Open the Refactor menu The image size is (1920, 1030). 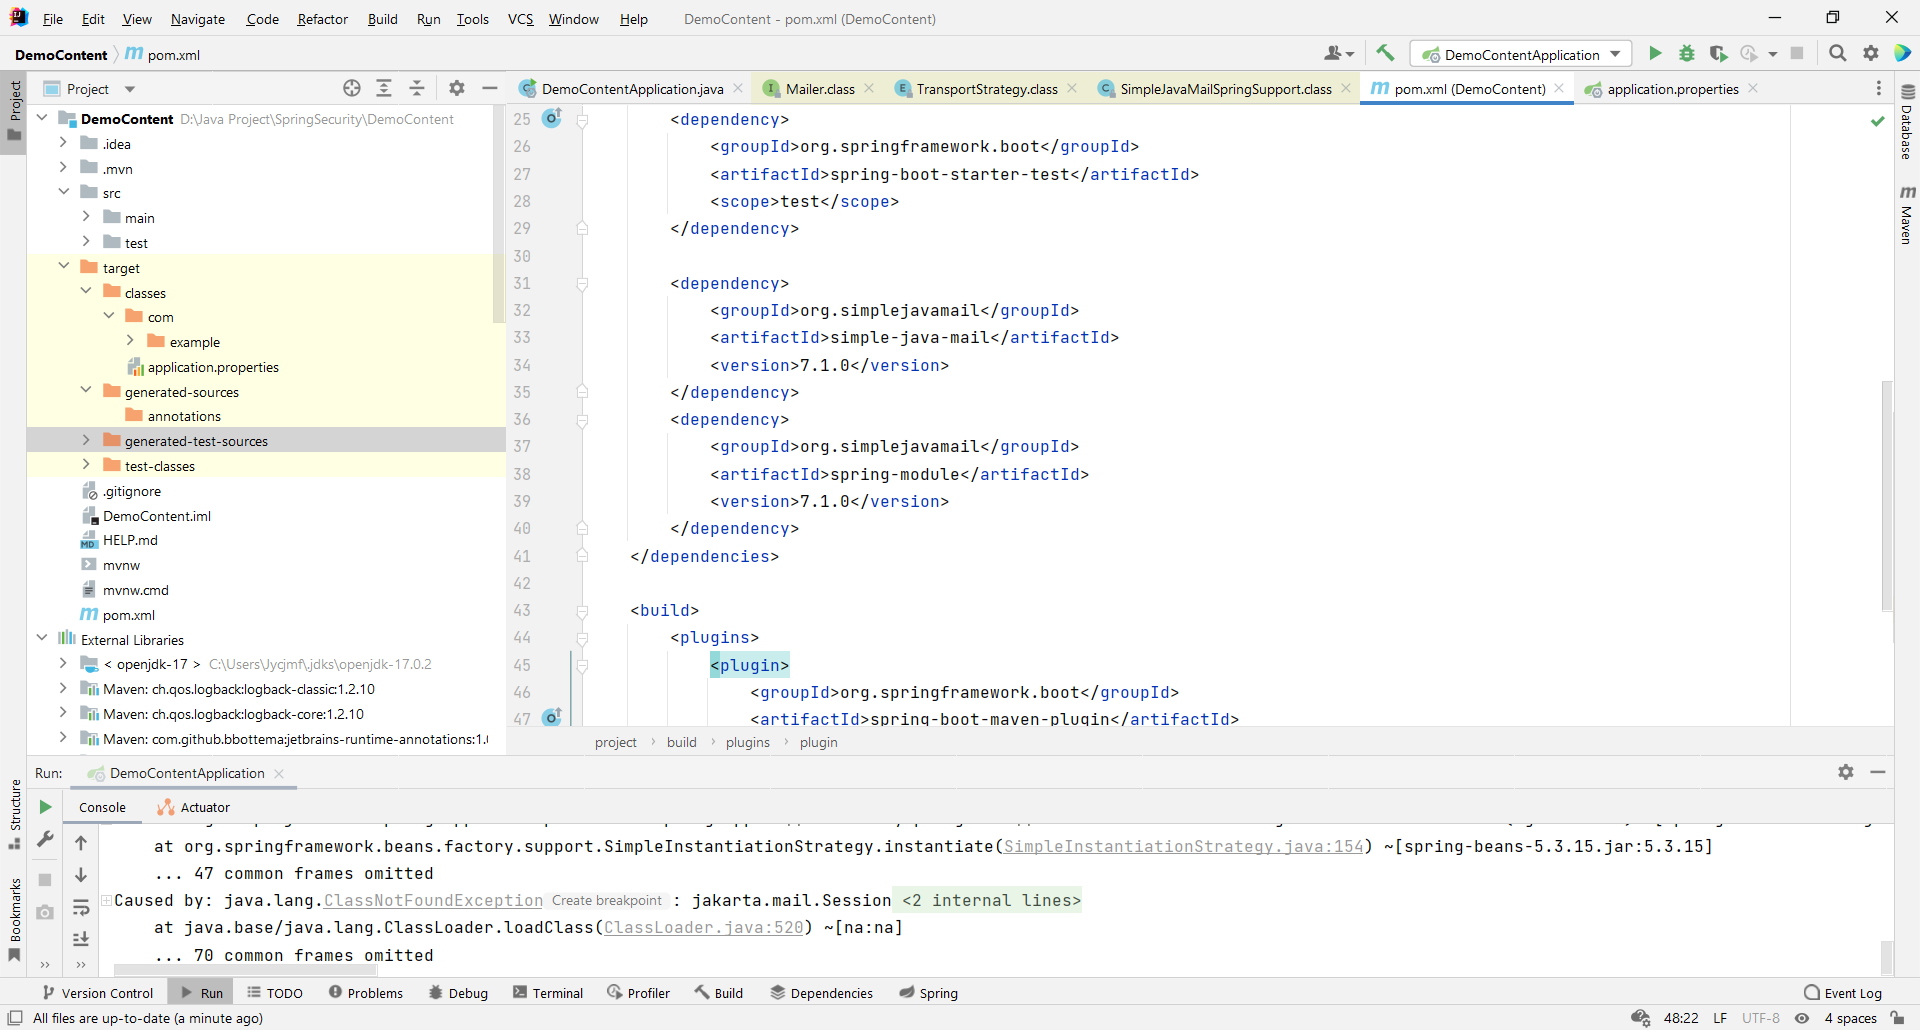click(322, 19)
